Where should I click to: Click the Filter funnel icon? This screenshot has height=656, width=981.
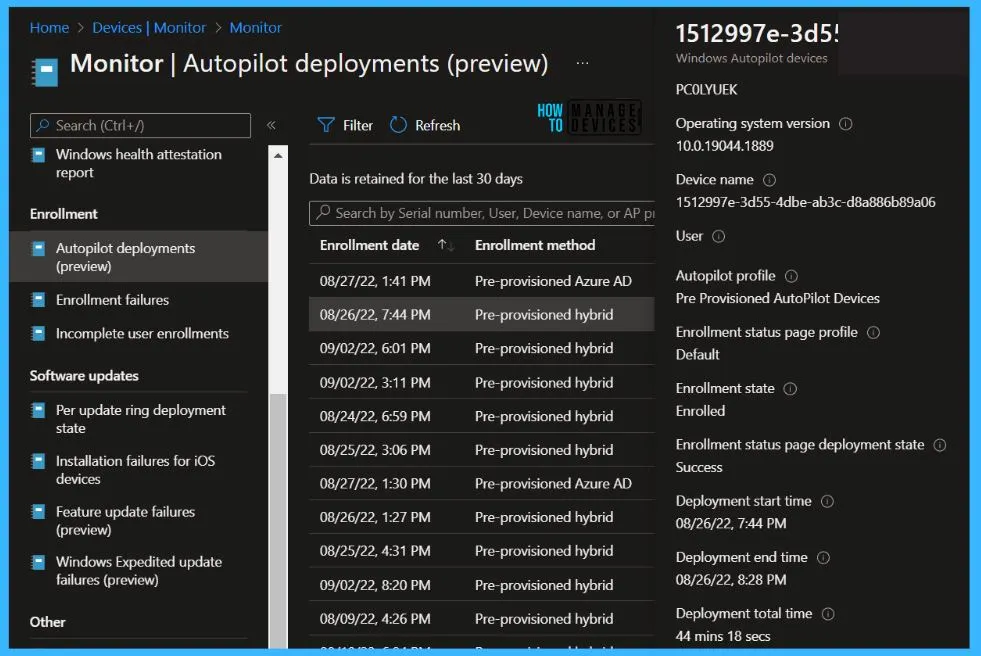click(326, 125)
